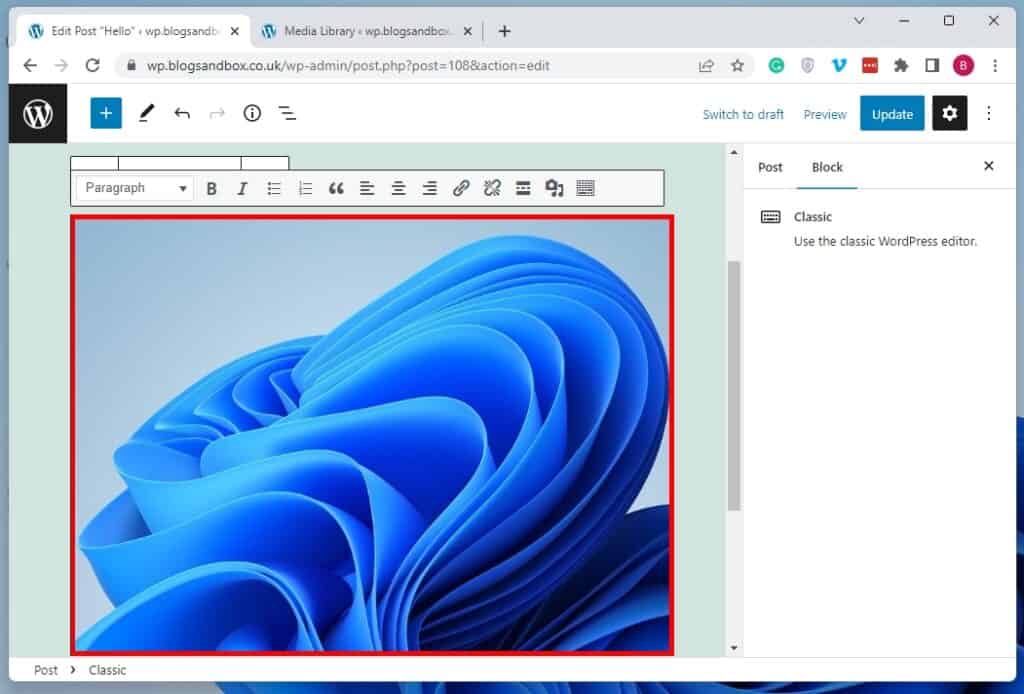Select the blue abstract image in editor

372,435
